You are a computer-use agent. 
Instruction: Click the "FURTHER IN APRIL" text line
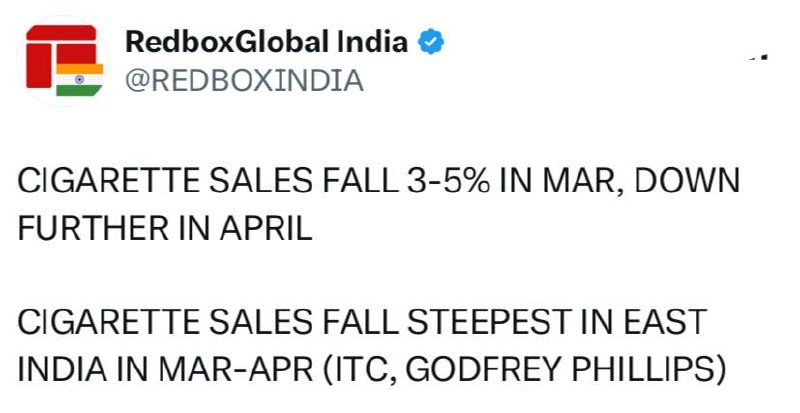[x=165, y=227]
